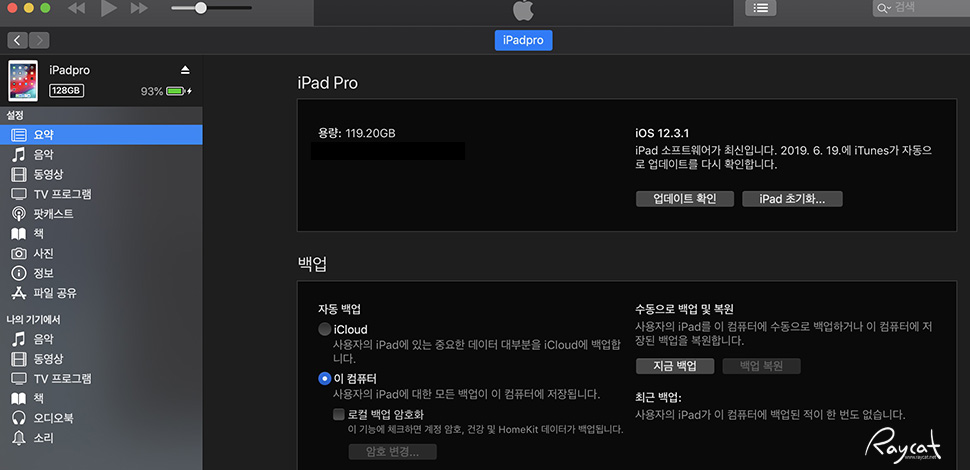Click the search field 검색
Image resolution: width=970 pixels, height=470 pixels.
point(921,7)
